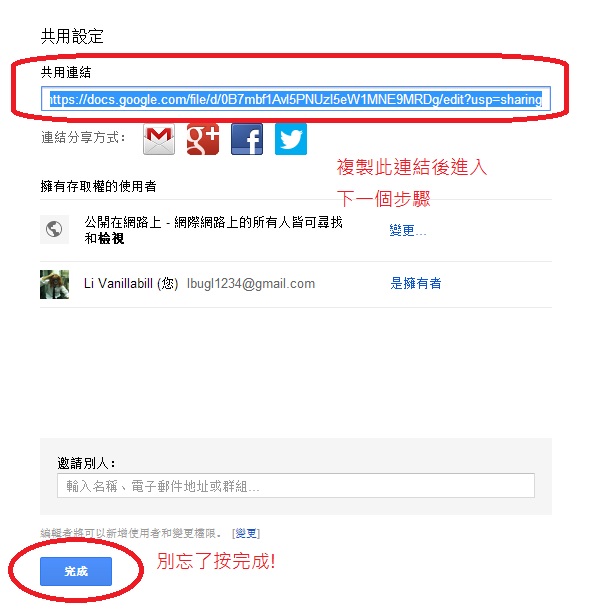The width and height of the screenshot is (592, 612).
Task: Share the link on Facebook icon
Action: point(247,139)
